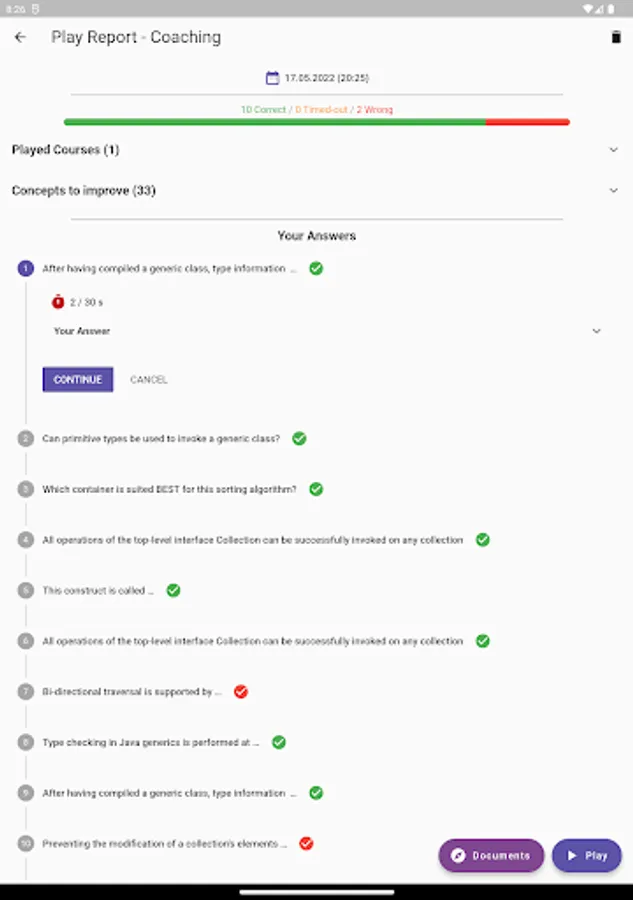Tap red wrong mark on question 10
Image resolution: width=633 pixels, height=900 pixels.
coord(306,843)
